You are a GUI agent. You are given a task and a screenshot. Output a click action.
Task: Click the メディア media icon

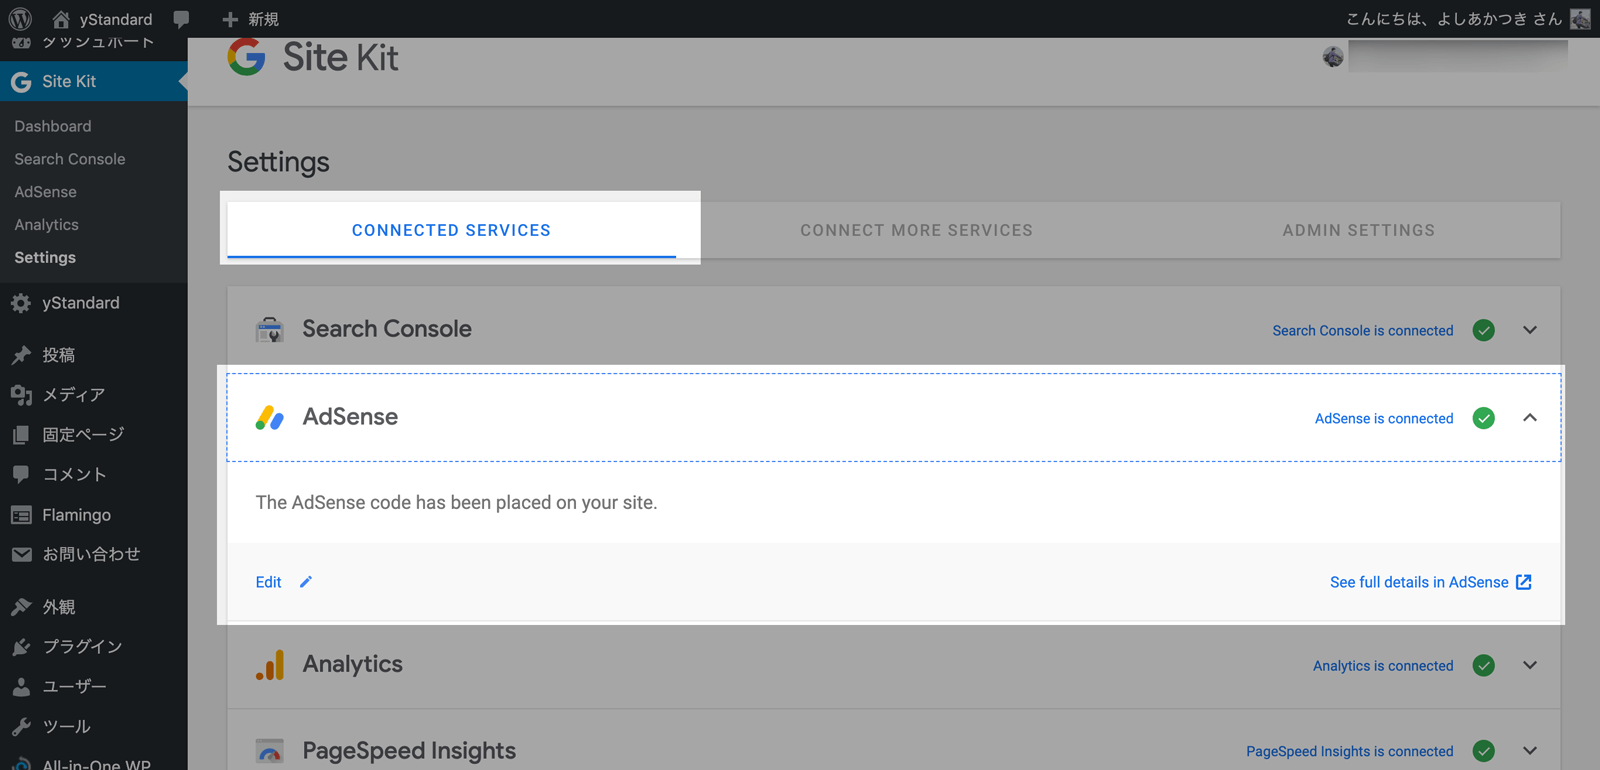coord(21,395)
